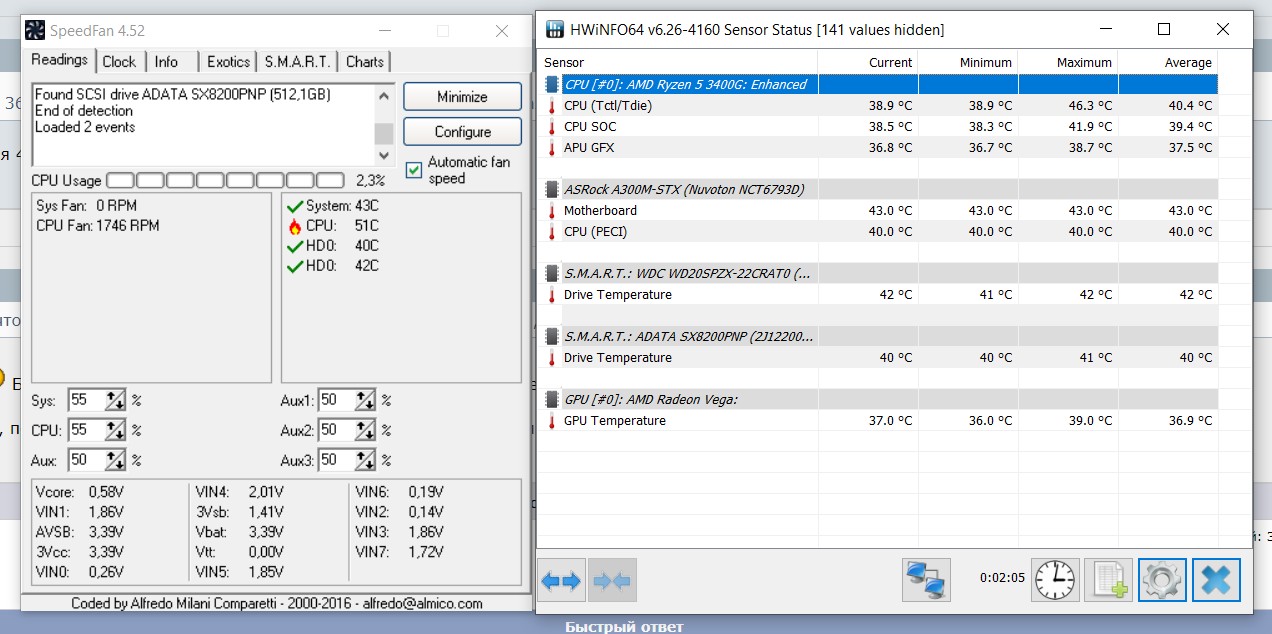Select the ASRock A300M-STX header row
This screenshot has width=1272, height=634.
(881, 189)
